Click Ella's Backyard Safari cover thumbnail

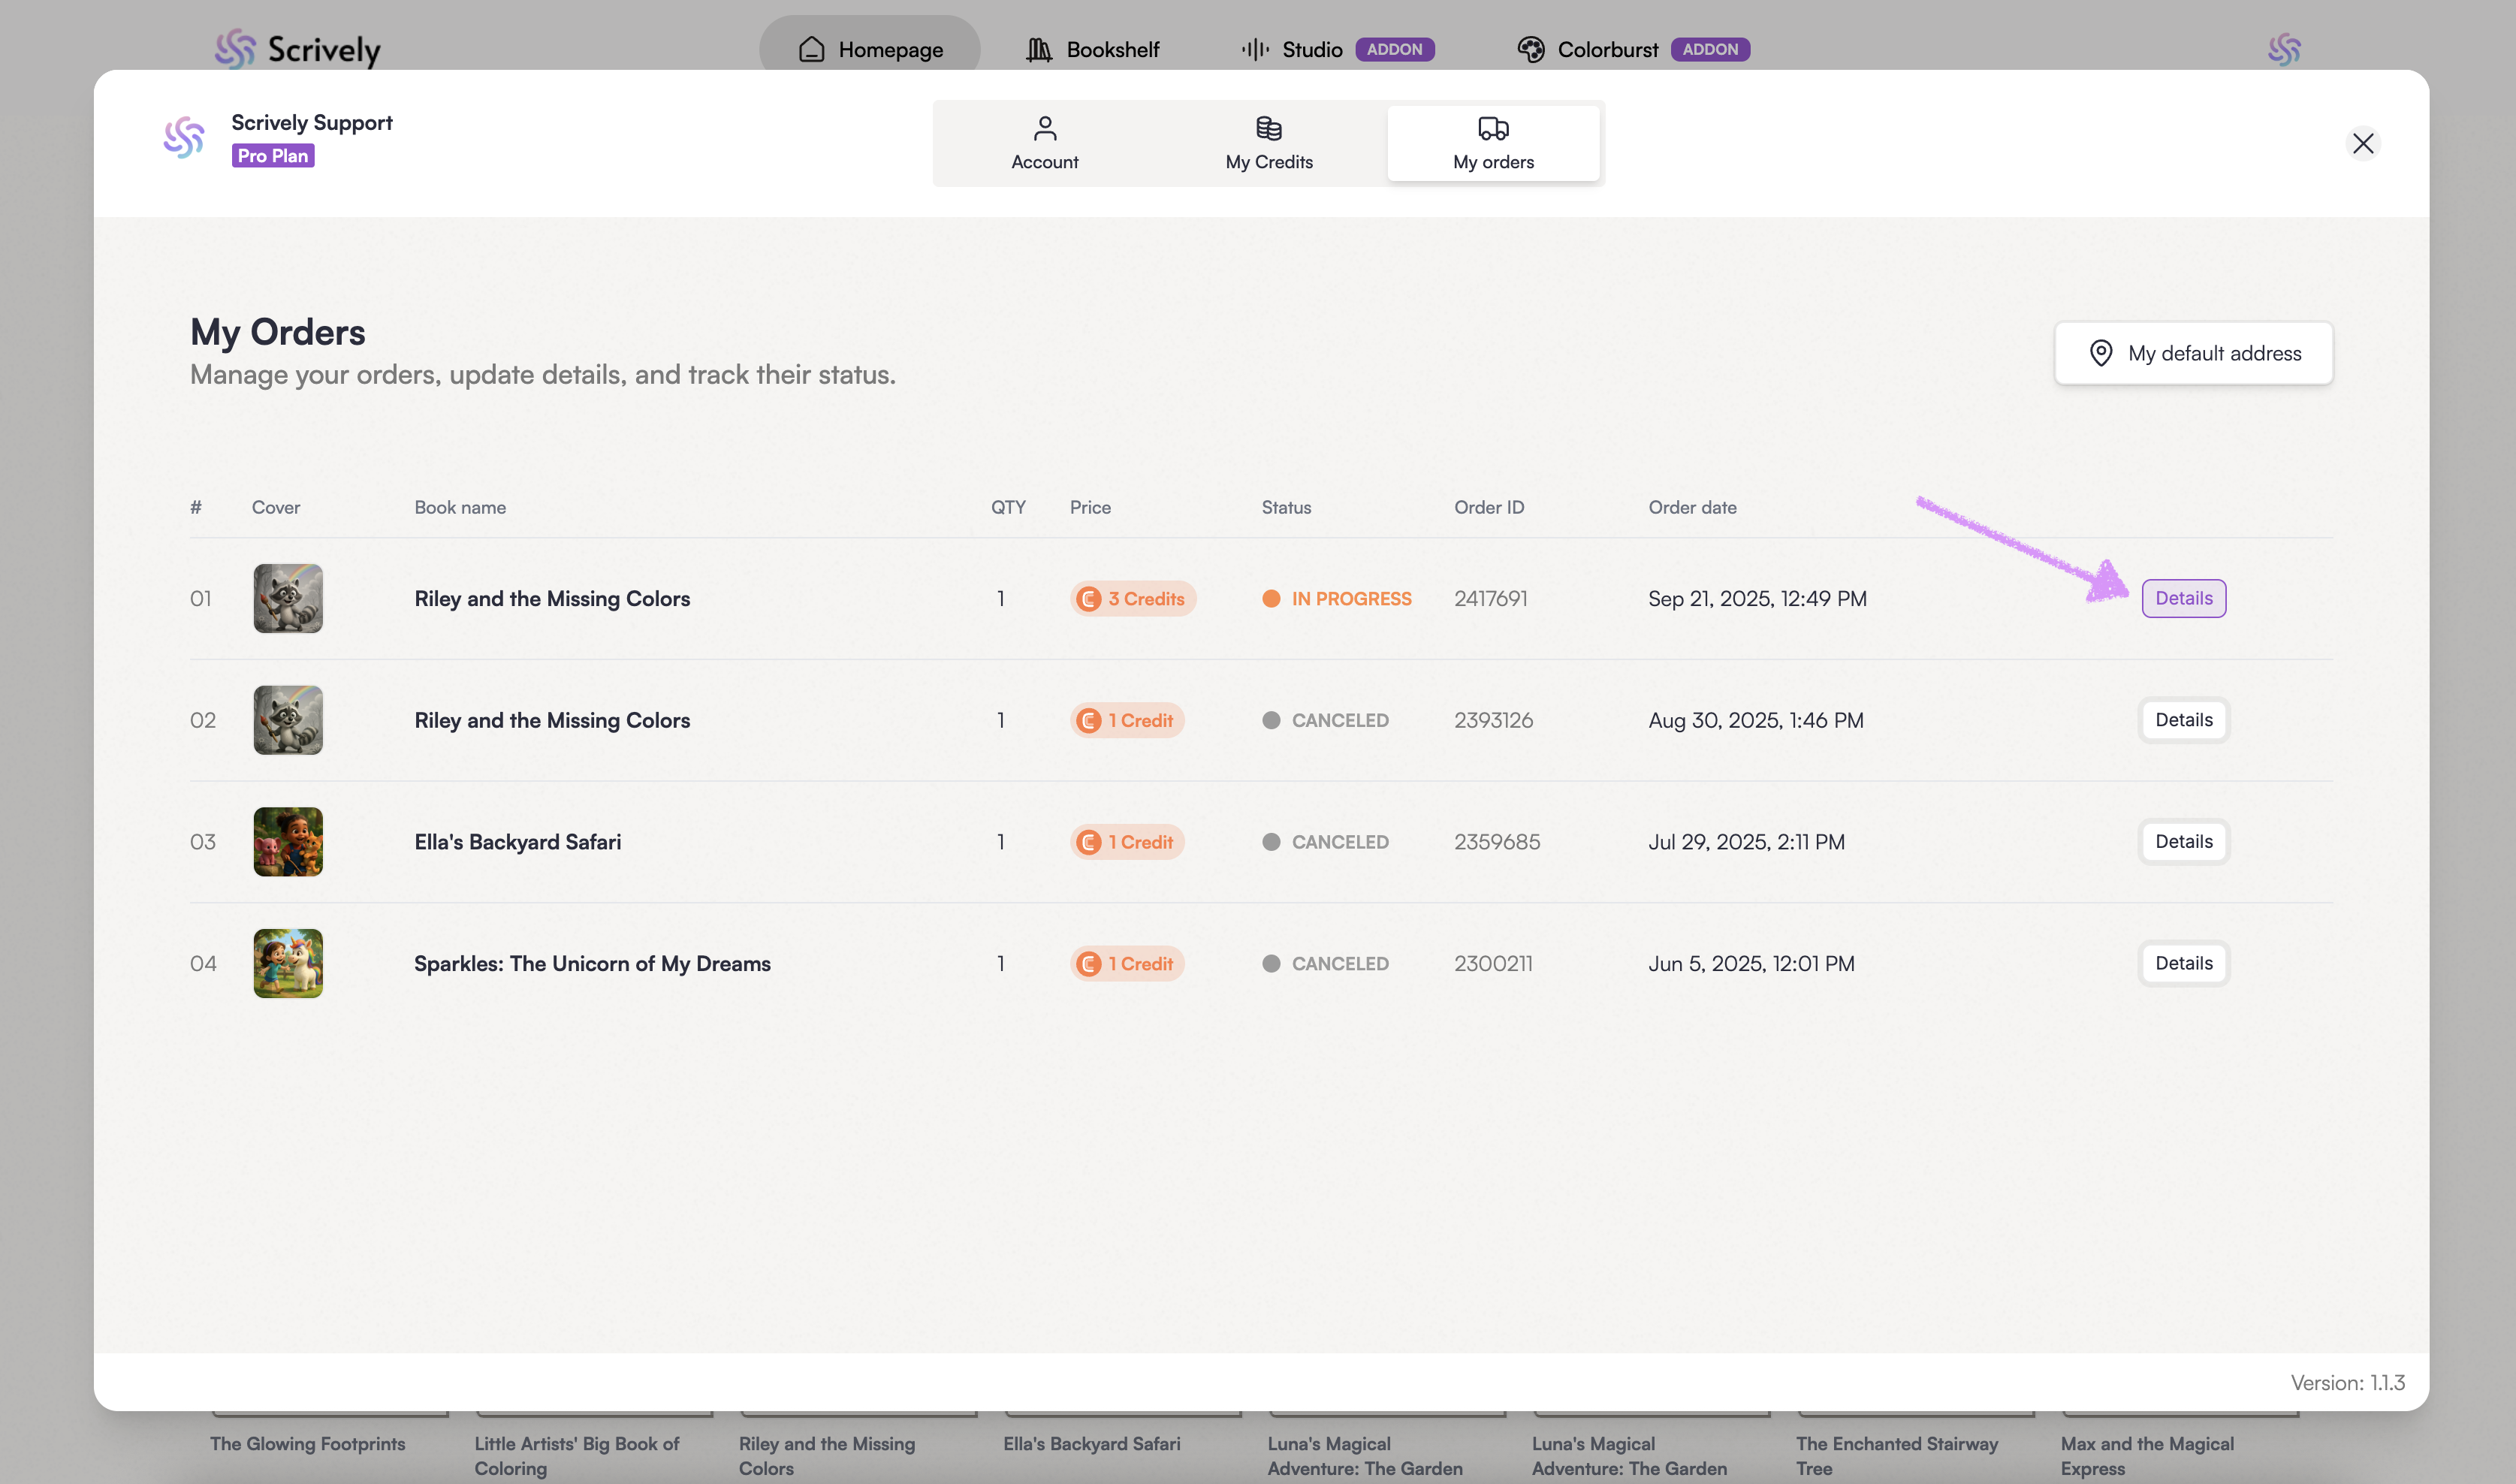coord(288,842)
